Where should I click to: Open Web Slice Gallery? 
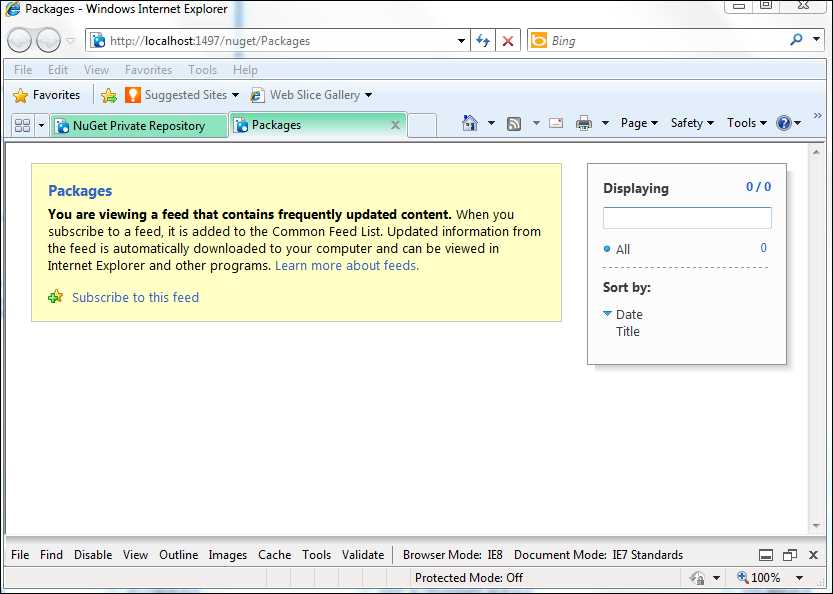(311, 95)
